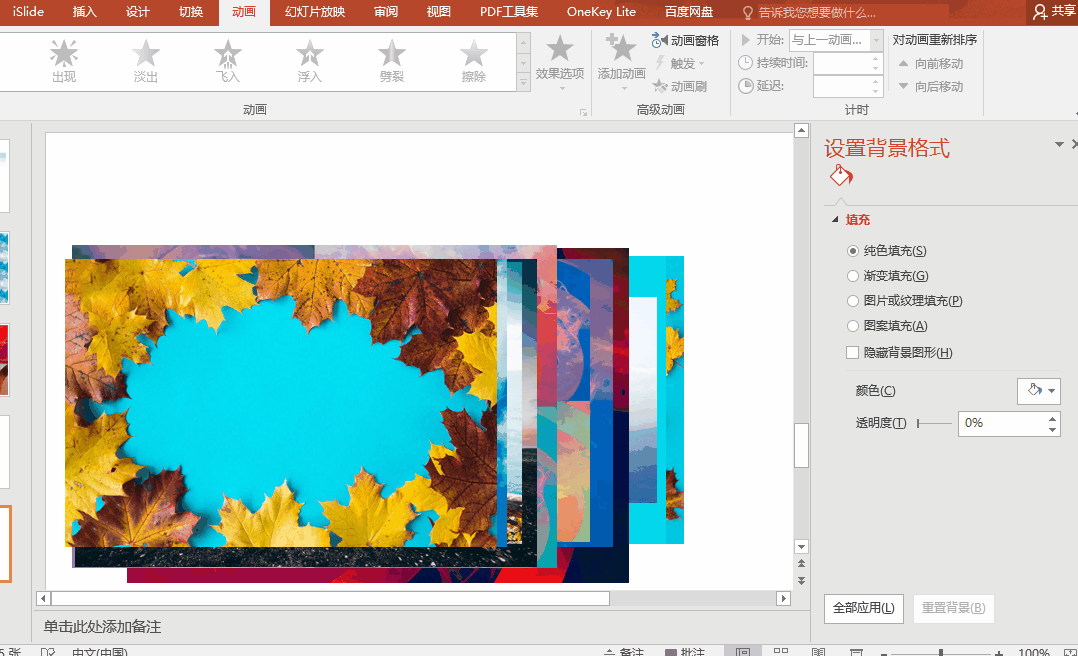The height and width of the screenshot is (656, 1078).
Task: Select the 动画刷 animation painter
Action: click(x=679, y=86)
